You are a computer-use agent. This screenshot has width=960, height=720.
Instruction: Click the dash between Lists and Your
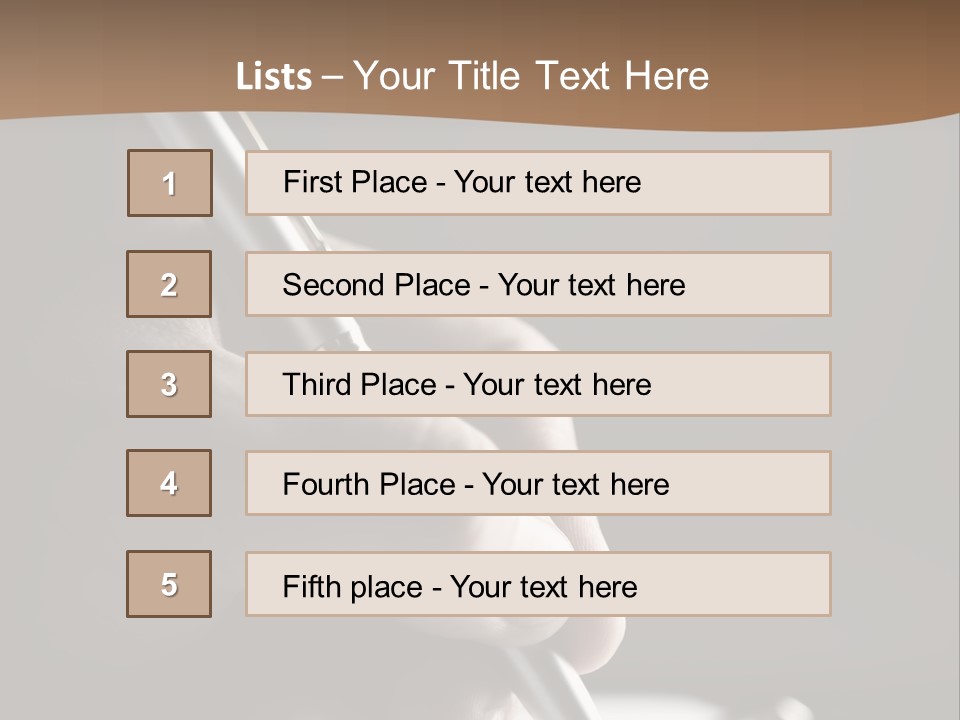331,77
